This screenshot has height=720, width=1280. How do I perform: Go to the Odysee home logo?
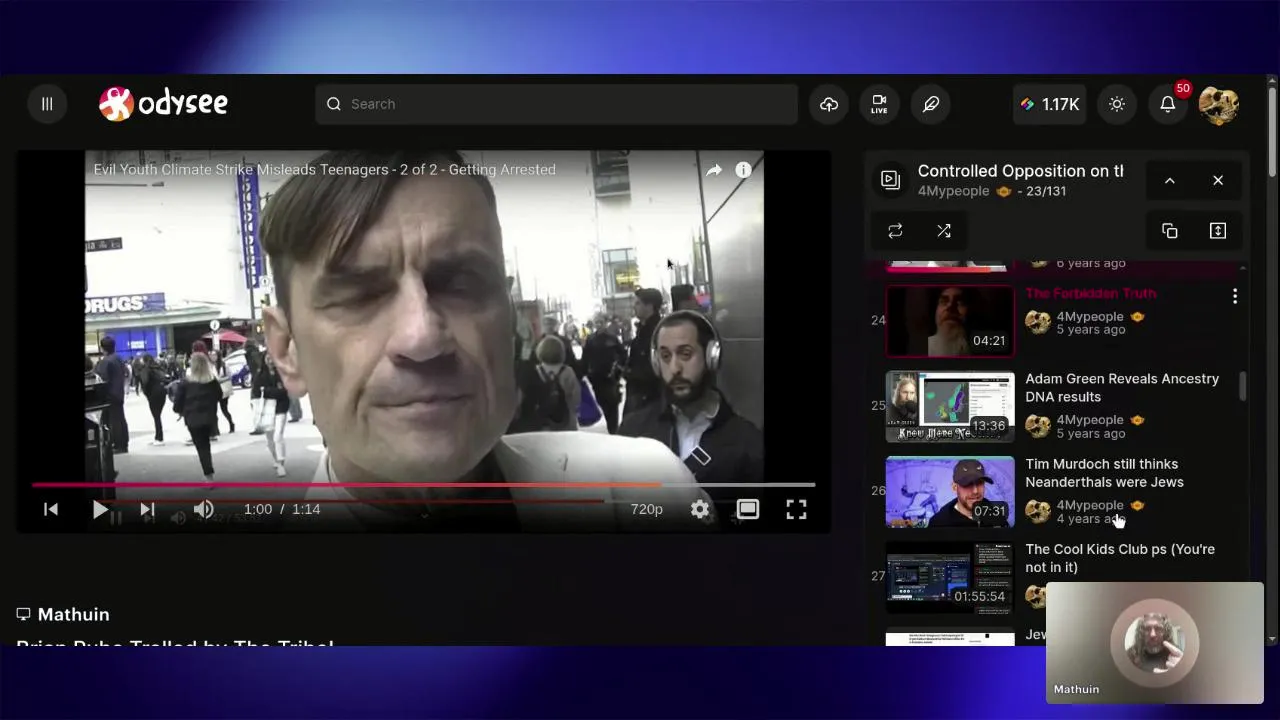[164, 104]
